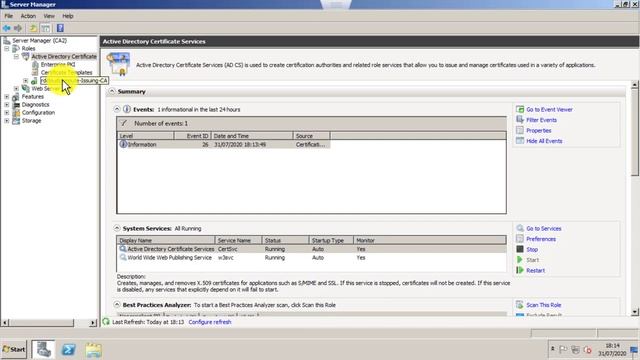
Task: Open the PowerShell taskbar icon
Action: click(x=68, y=350)
